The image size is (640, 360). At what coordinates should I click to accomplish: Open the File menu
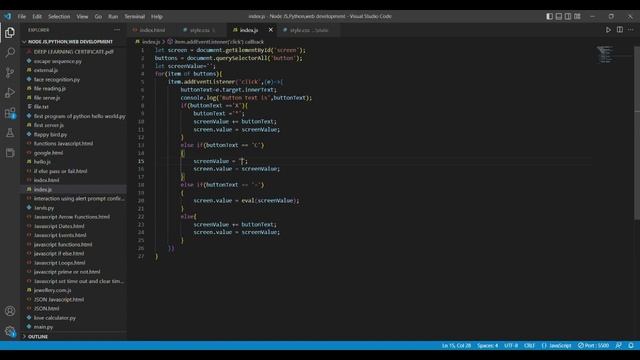(22, 16)
